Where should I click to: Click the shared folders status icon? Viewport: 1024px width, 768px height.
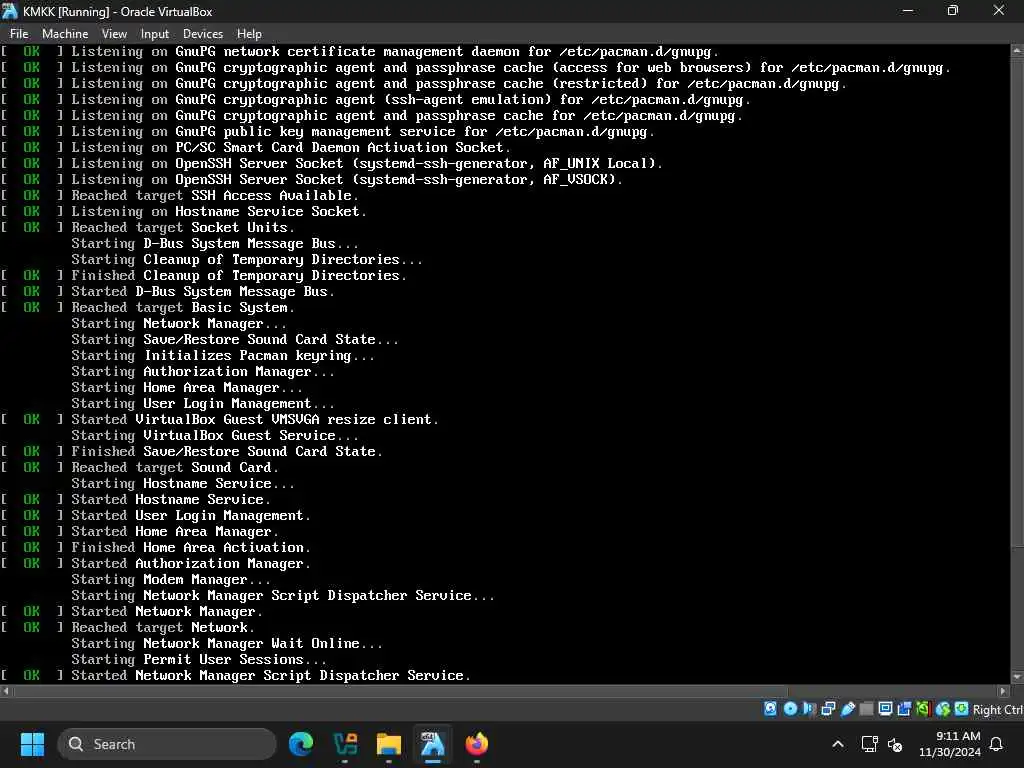pyautogui.click(x=867, y=709)
